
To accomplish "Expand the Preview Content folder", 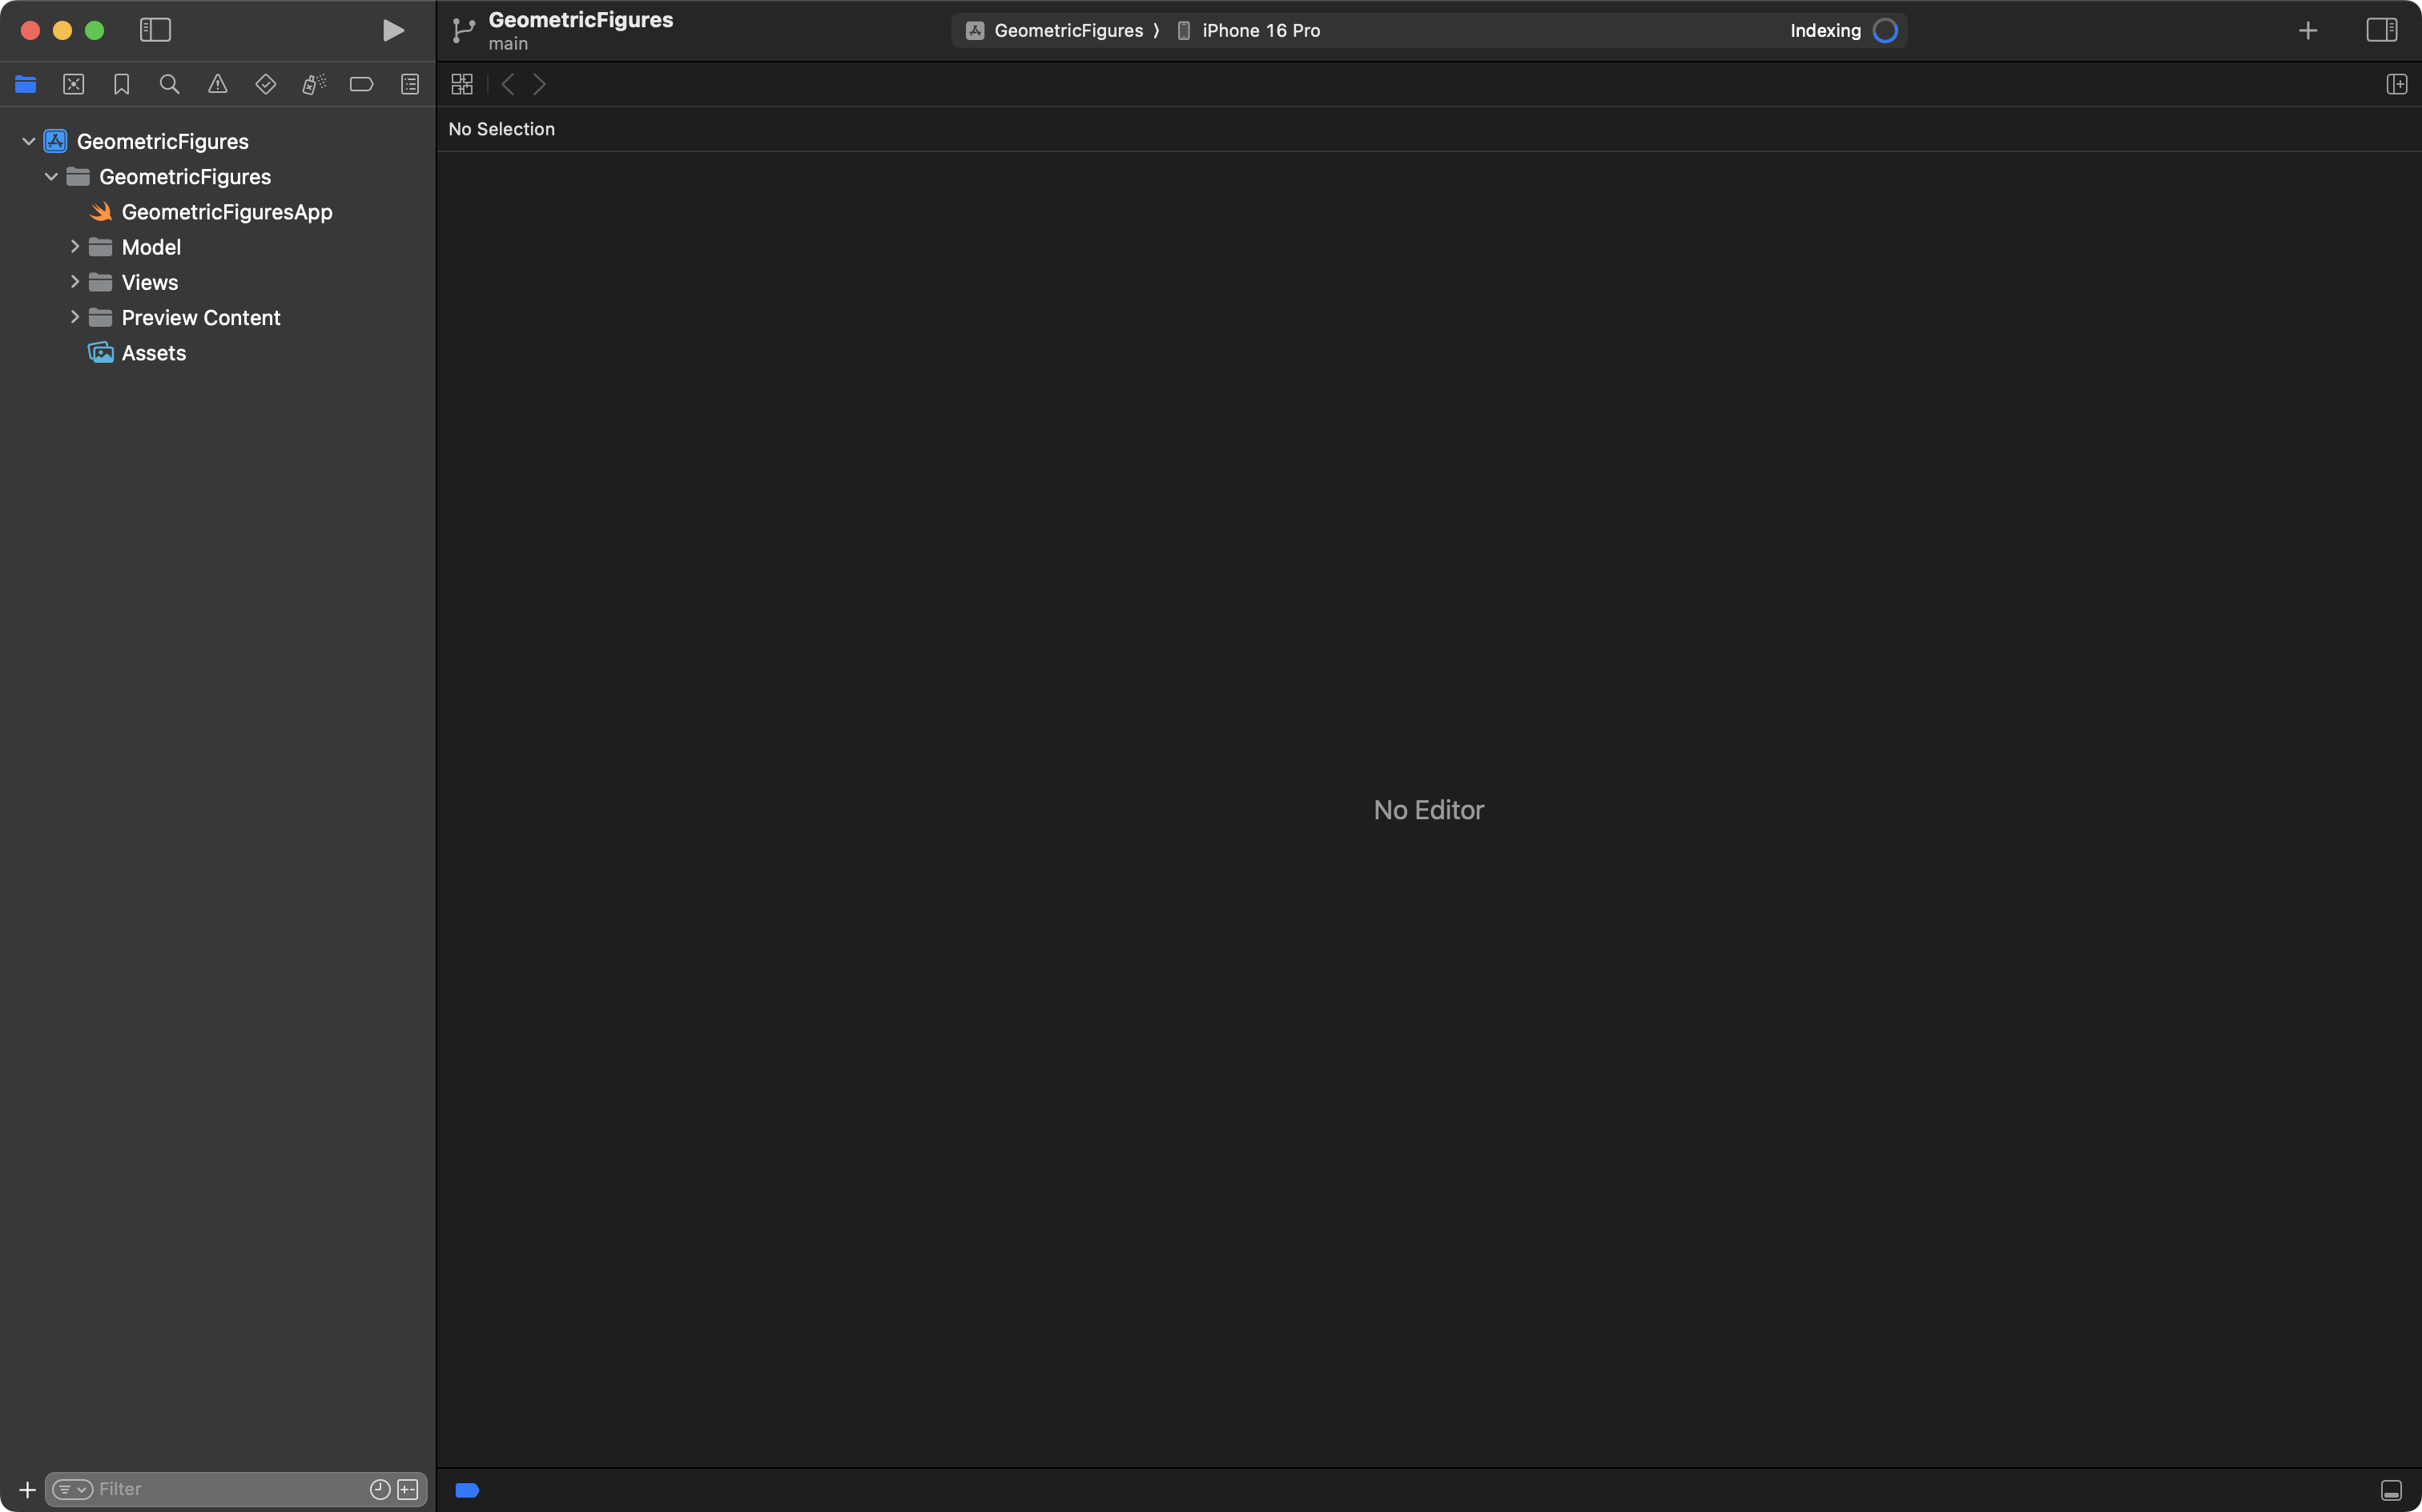I will pyautogui.click(x=75, y=317).
